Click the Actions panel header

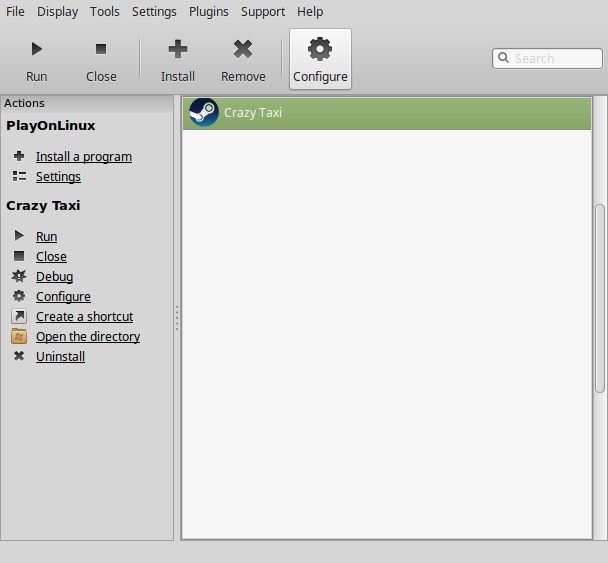(87, 103)
